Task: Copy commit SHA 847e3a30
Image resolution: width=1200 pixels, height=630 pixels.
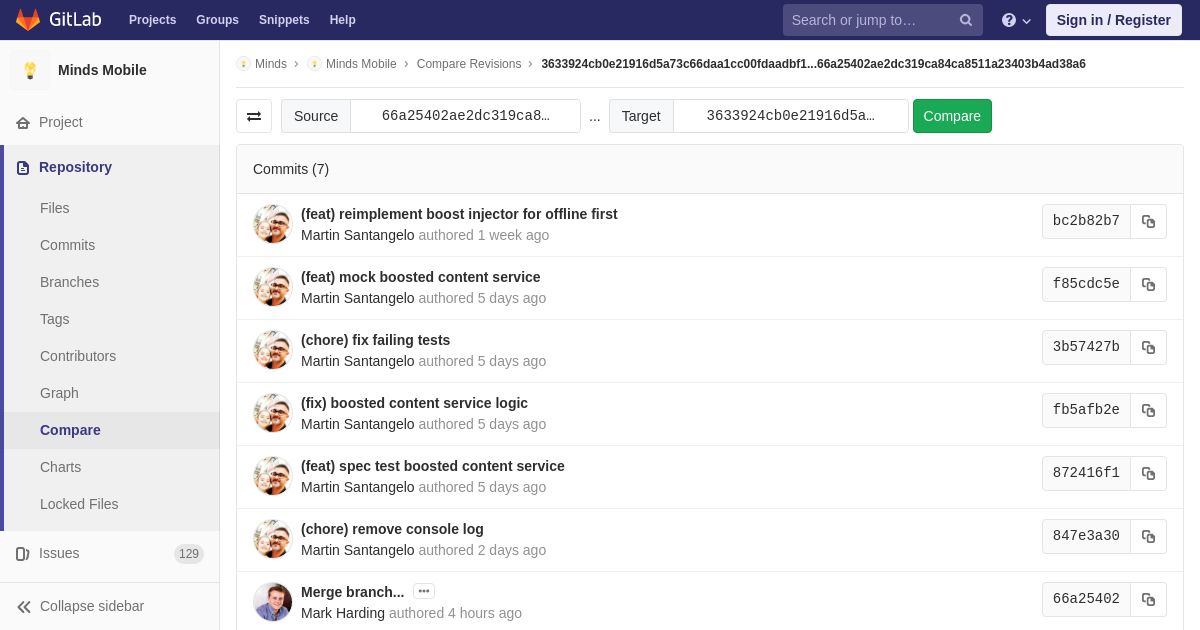Action: [x=1148, y=537]
